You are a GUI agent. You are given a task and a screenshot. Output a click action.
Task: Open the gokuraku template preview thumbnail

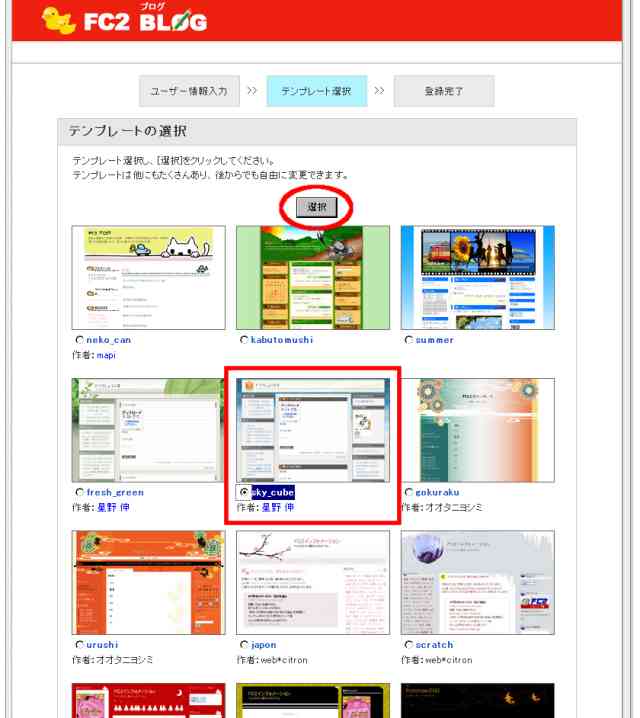pos(477,430)
